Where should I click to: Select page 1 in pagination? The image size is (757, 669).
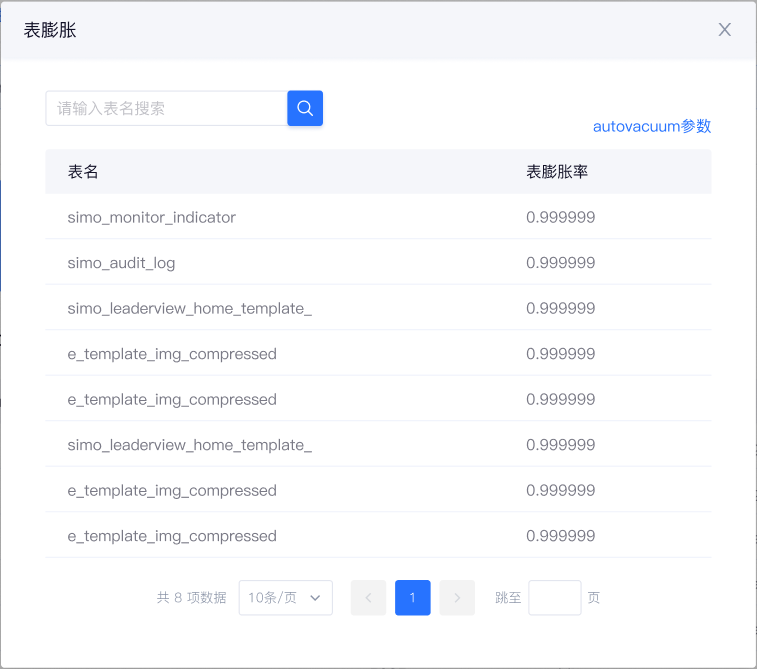[412, 598]
